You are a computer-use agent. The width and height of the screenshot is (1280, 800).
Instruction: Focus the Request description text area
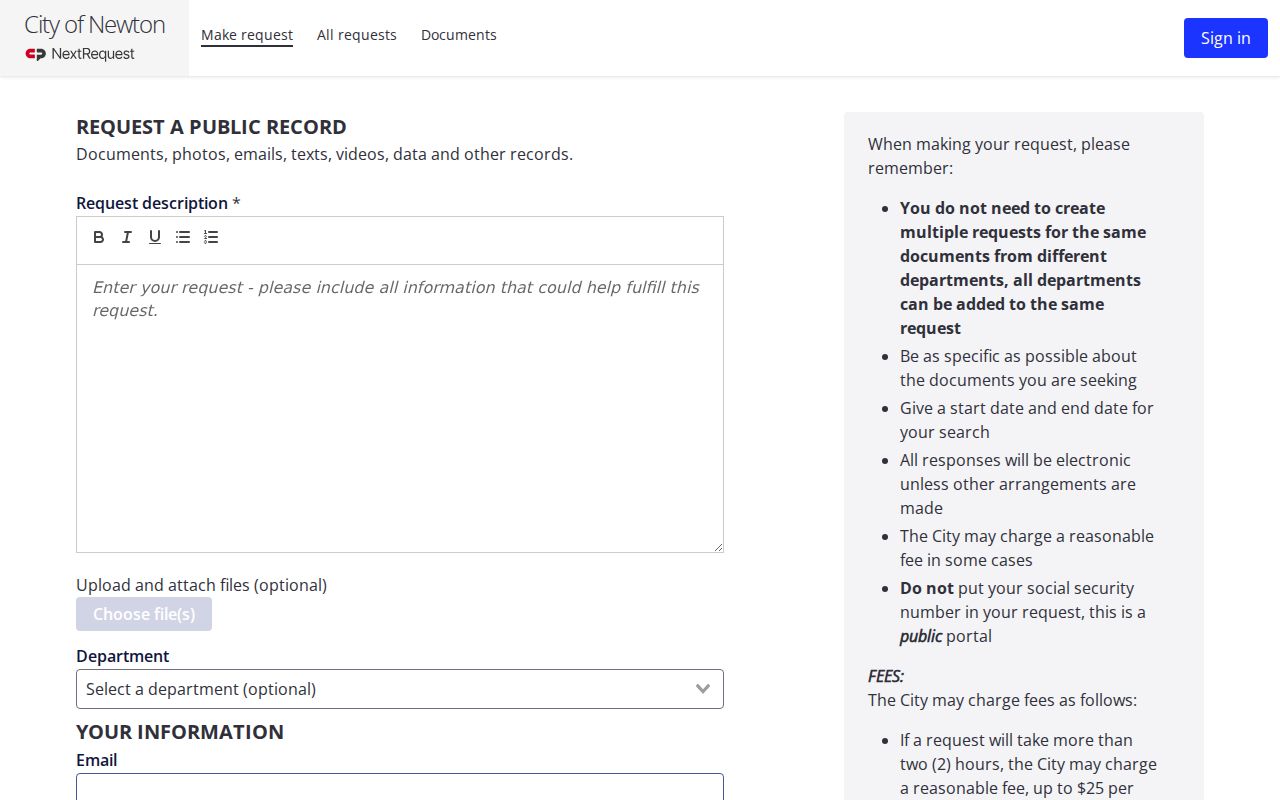pyautogui.click(x=400, y=408)
